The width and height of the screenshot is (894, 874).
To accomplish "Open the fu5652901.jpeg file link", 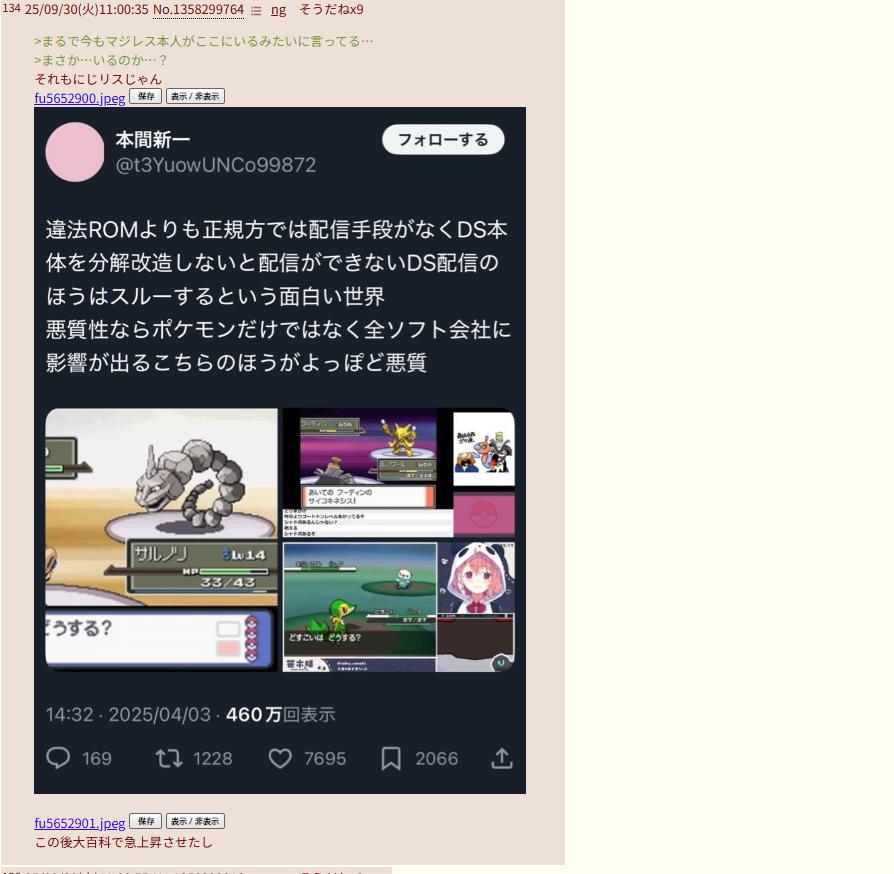I will coord(80,823).
